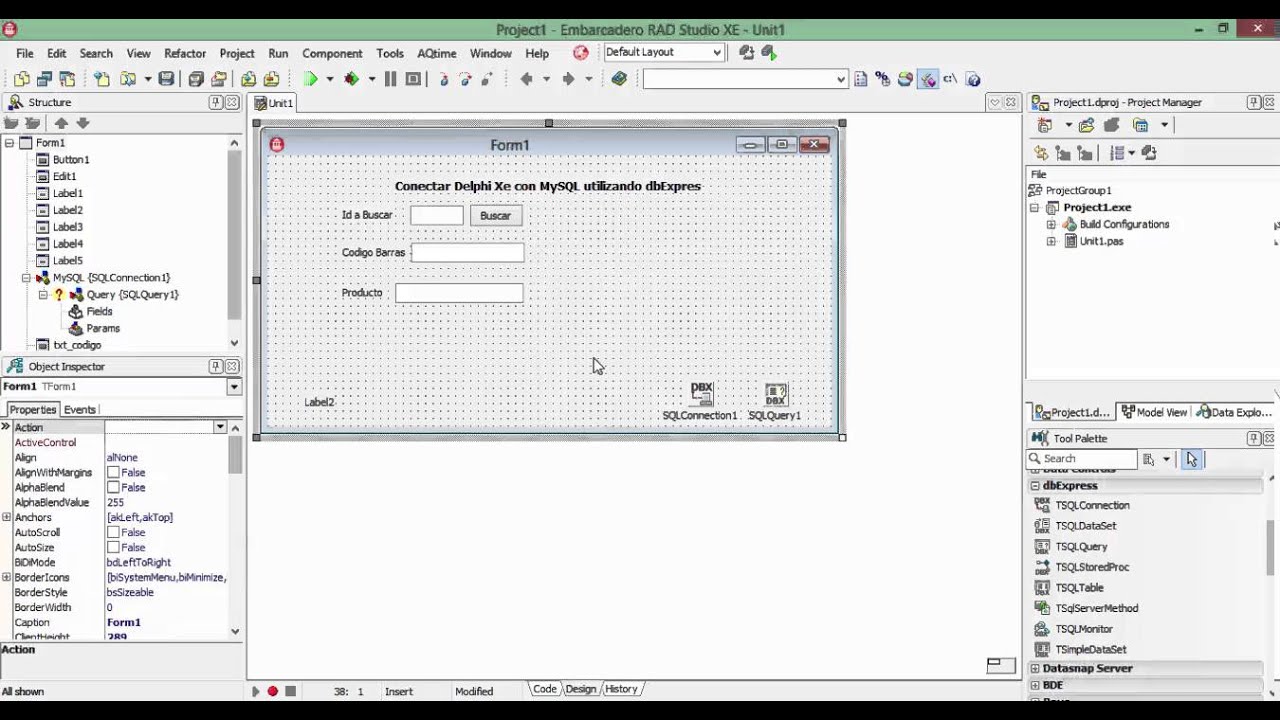This screenshot has height=720, width=1280.
Task: Click the Program Reset stop icon
Action: coord(412,79)
